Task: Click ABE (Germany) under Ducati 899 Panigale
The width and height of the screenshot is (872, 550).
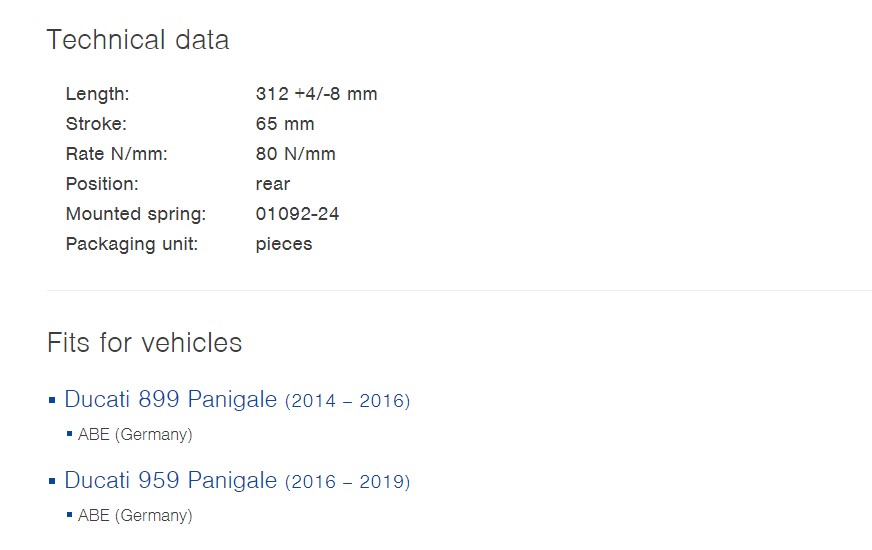Action: (135, 435)
